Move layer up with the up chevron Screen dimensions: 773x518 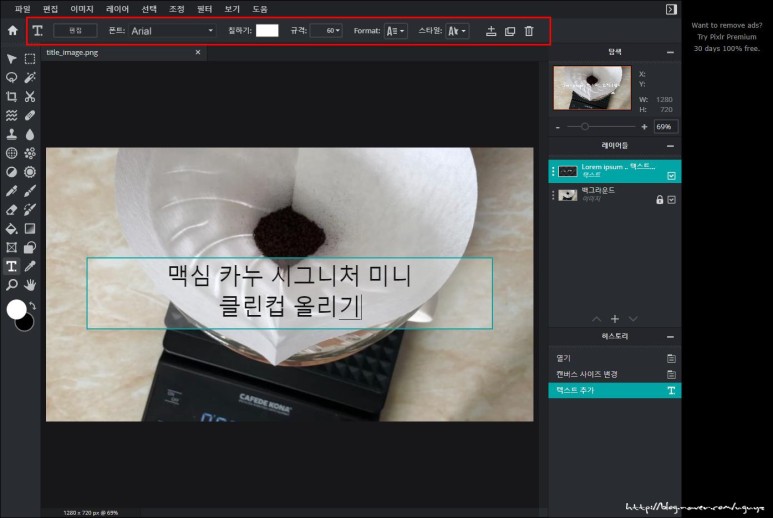(x=597, y=319)
